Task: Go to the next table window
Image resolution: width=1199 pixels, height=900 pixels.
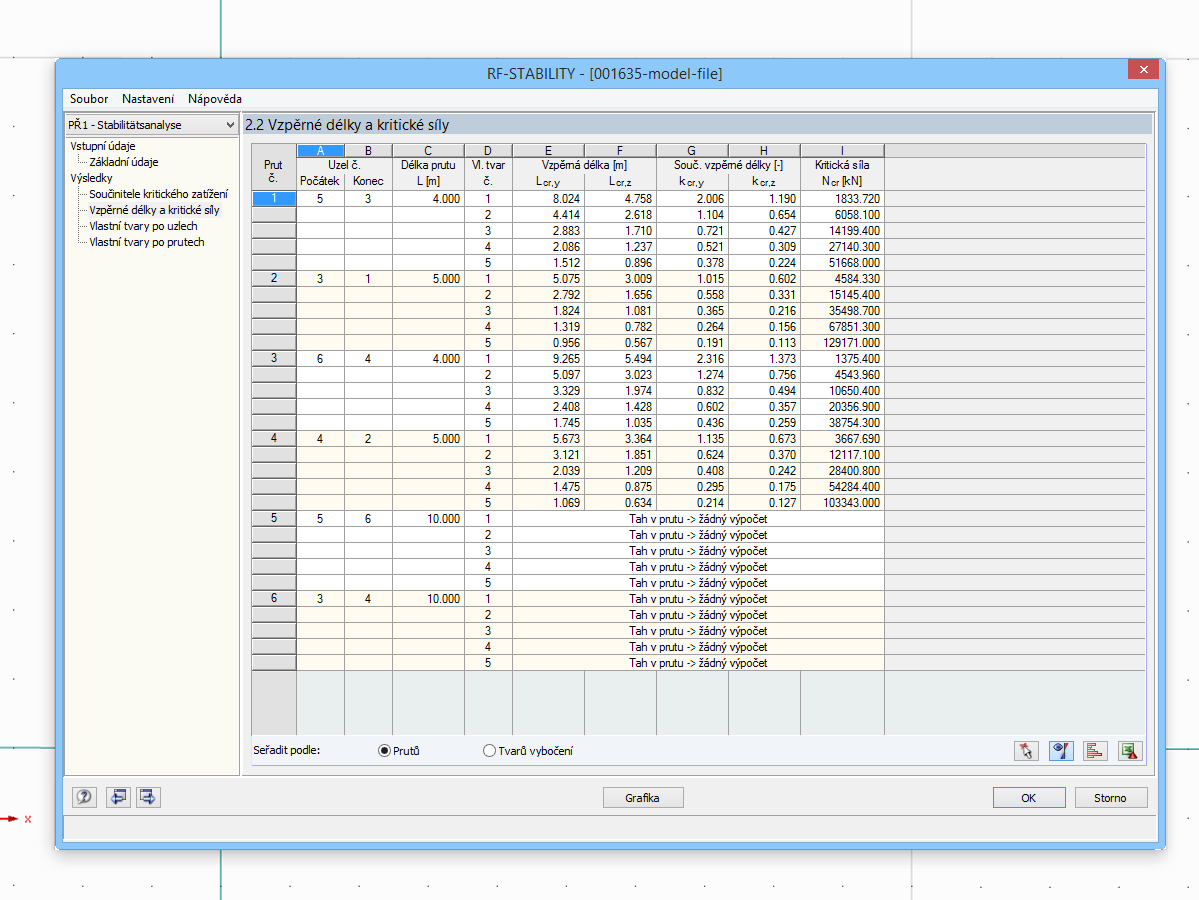Action: click(x=148, y=797)
